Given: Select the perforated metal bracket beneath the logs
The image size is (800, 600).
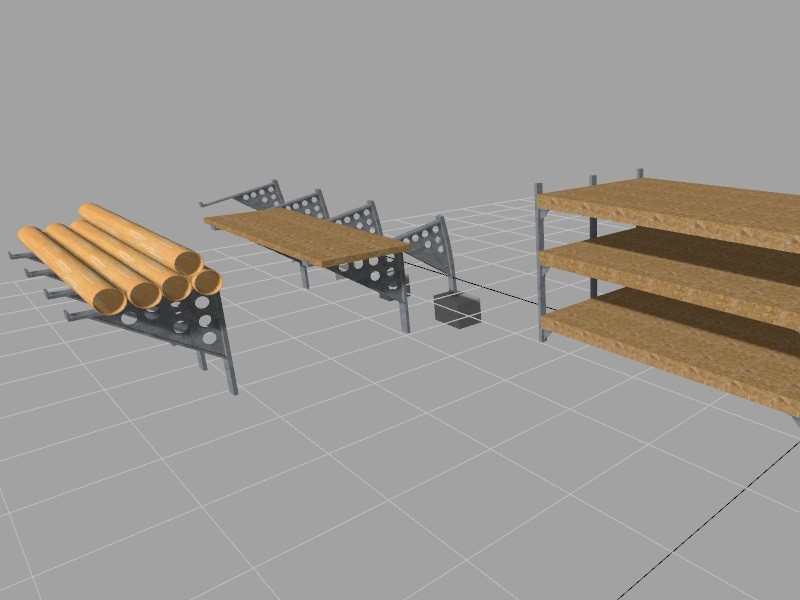Looking at the screenshot, I should [x=185, y=325].
